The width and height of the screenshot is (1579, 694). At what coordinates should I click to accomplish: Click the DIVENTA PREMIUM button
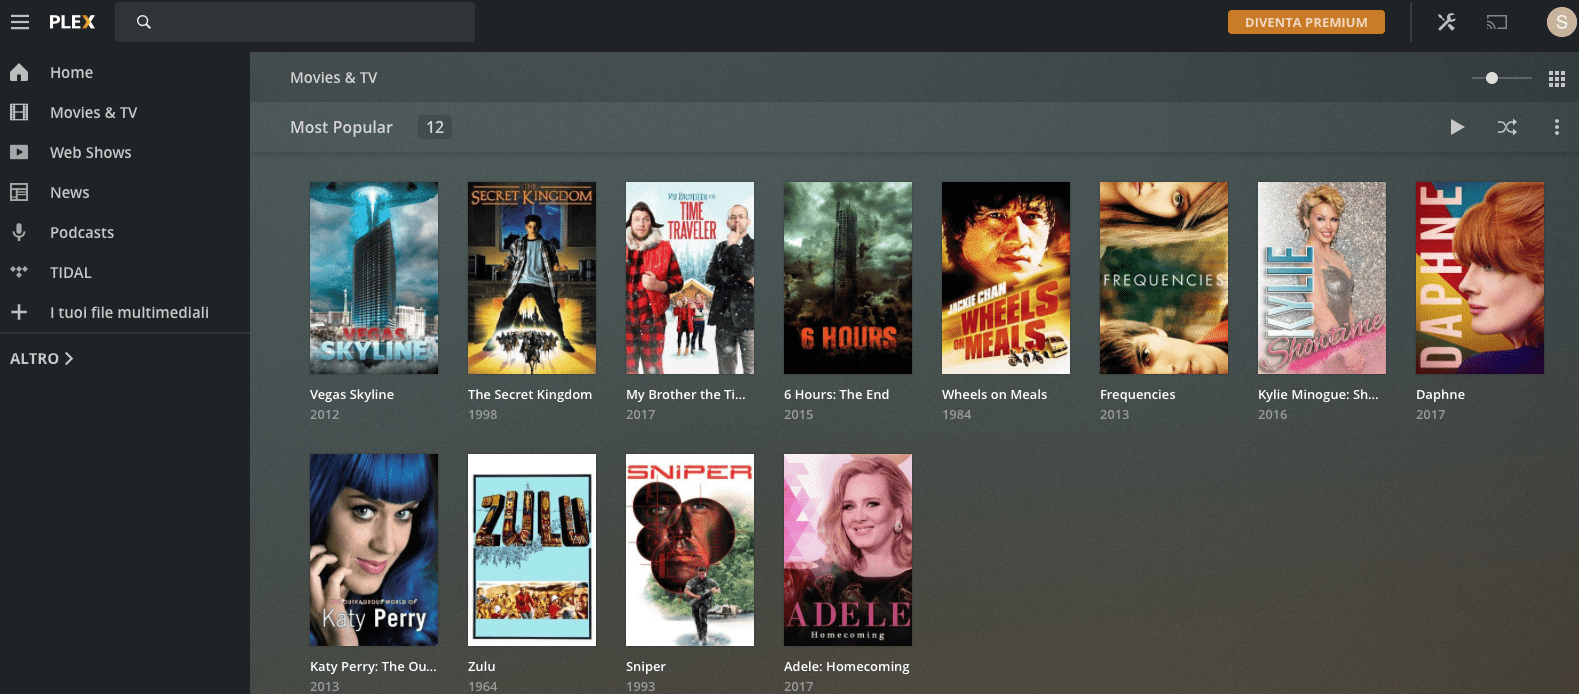point(1306,22)
